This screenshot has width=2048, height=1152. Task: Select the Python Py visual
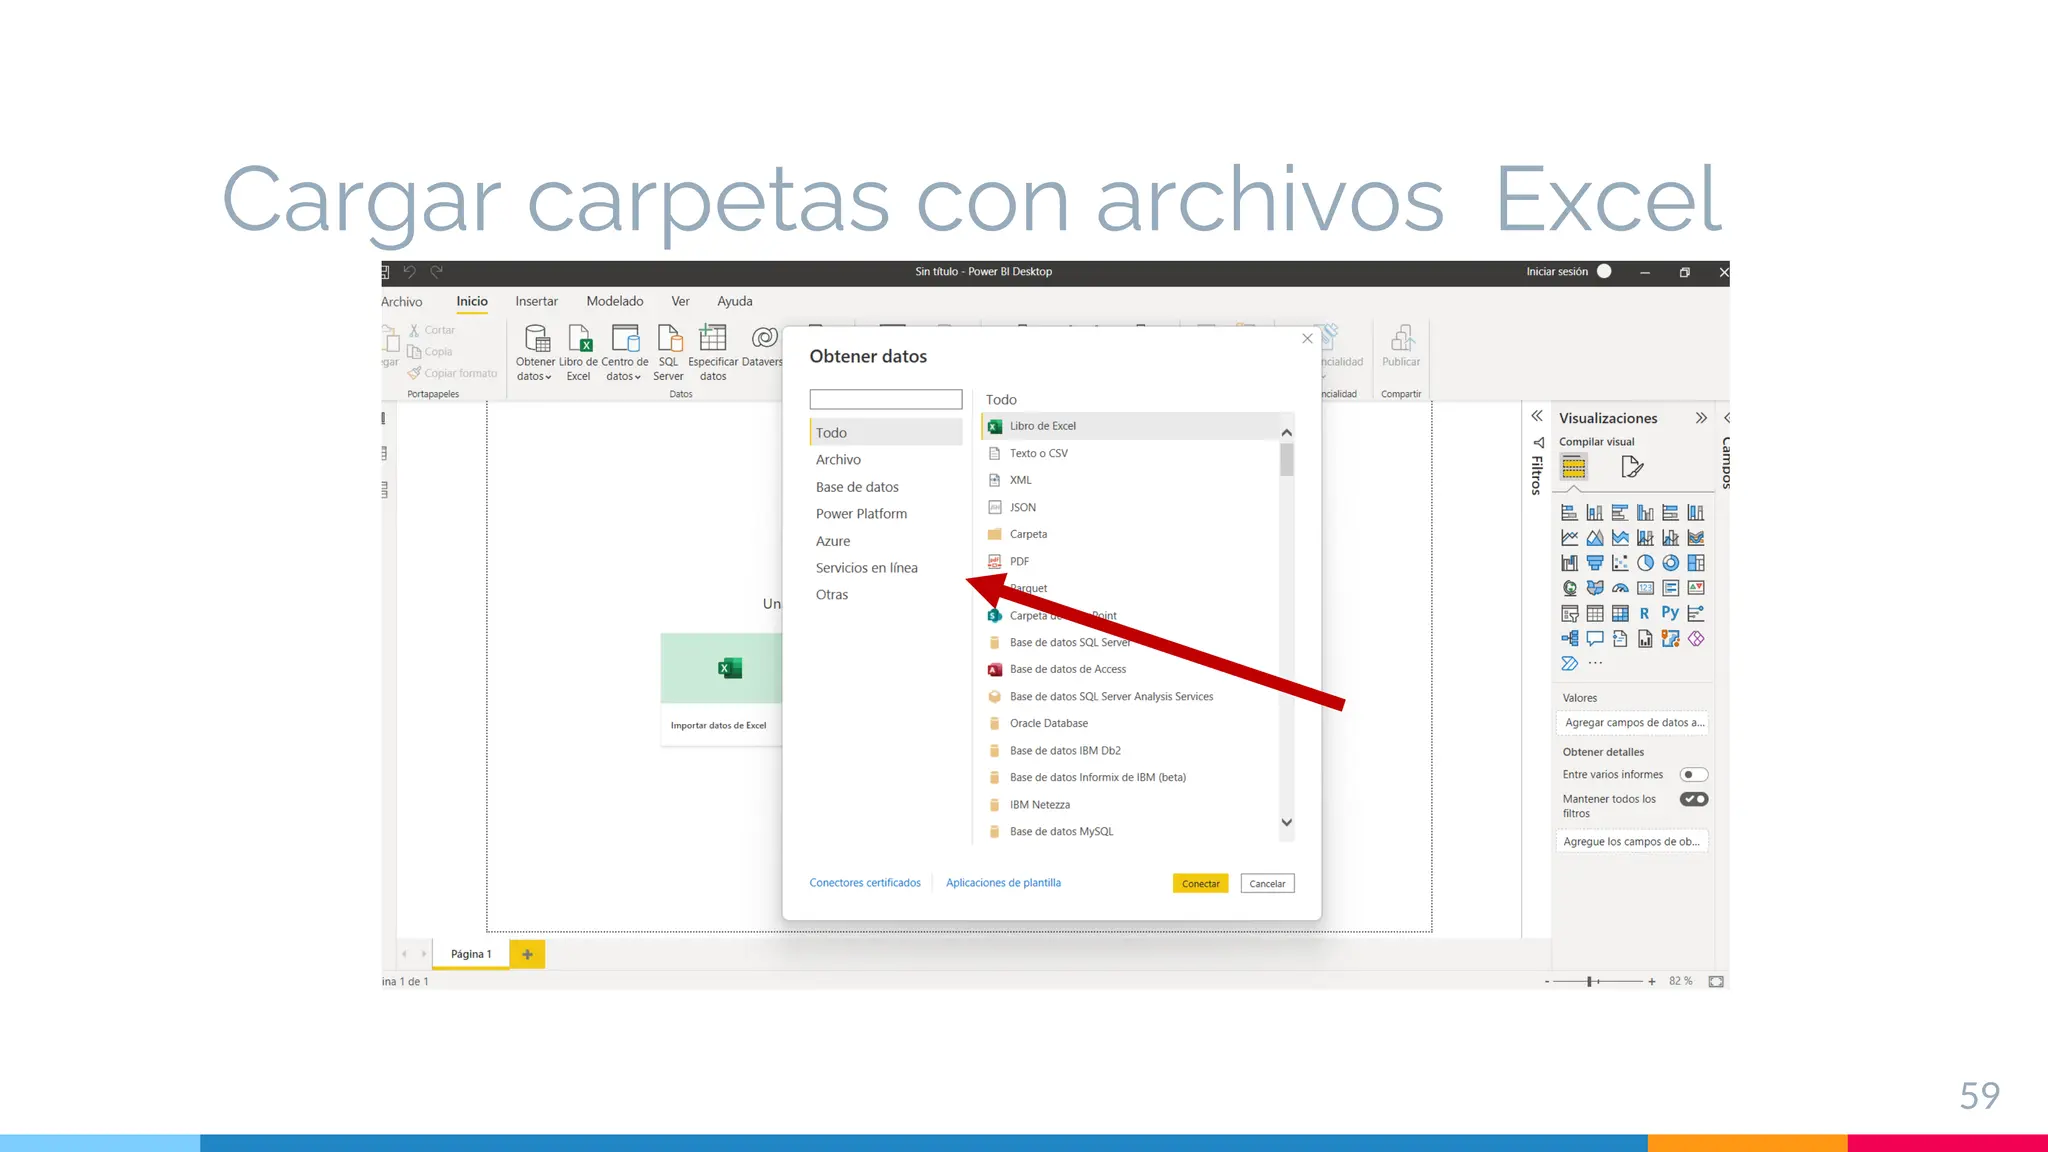1670,613
